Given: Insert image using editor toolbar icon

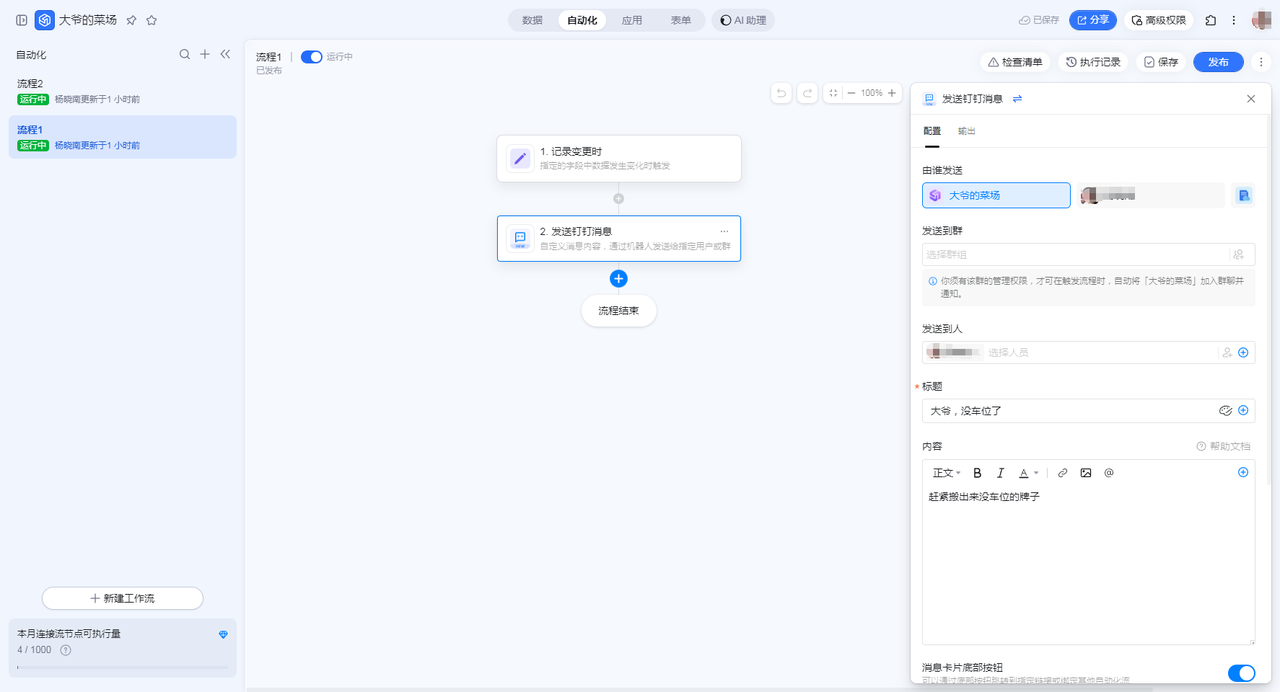Looking at the screenshot, I should point(1085,473).
